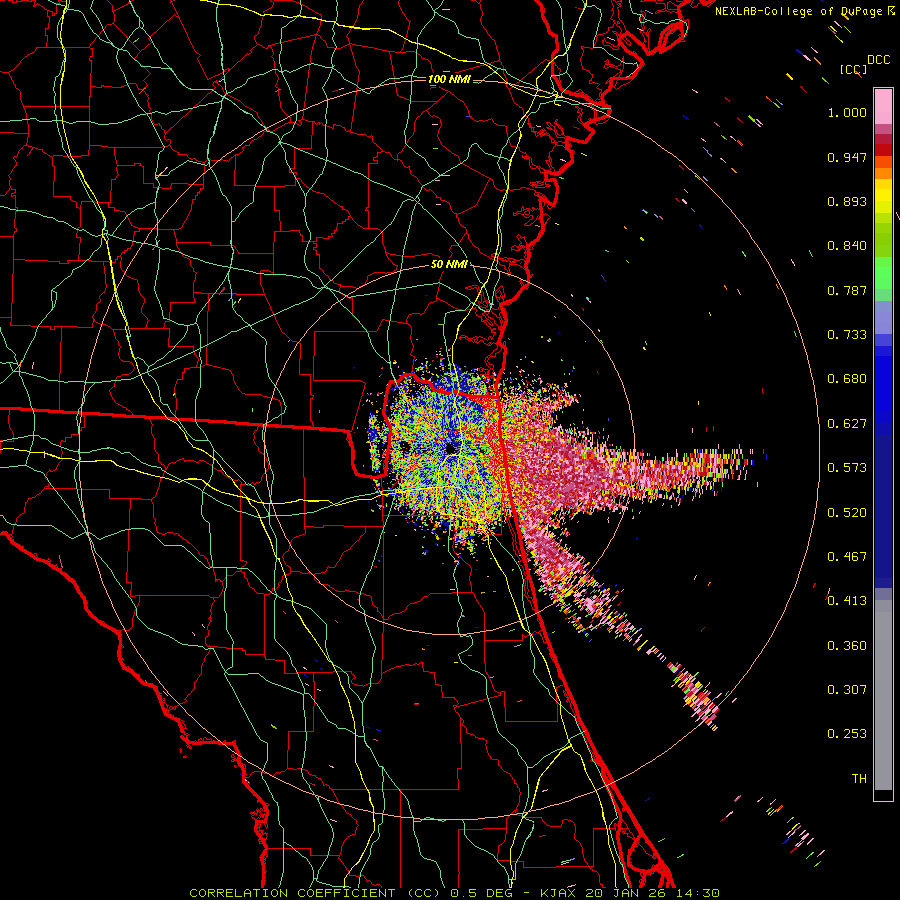Click the 0.840 scale value

pos(847,246)
